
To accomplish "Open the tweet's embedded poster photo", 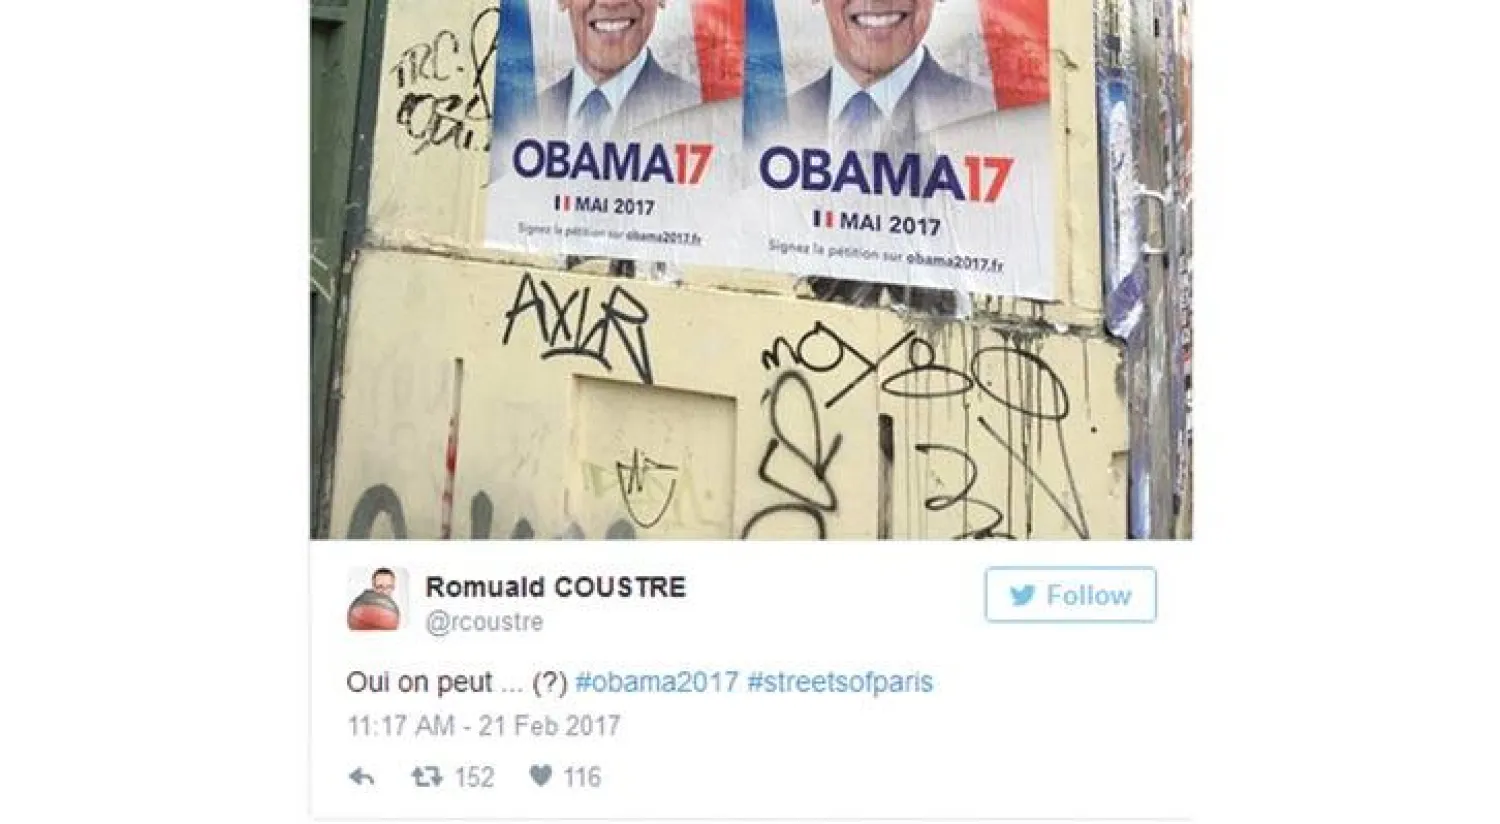I will click(751, 270).
